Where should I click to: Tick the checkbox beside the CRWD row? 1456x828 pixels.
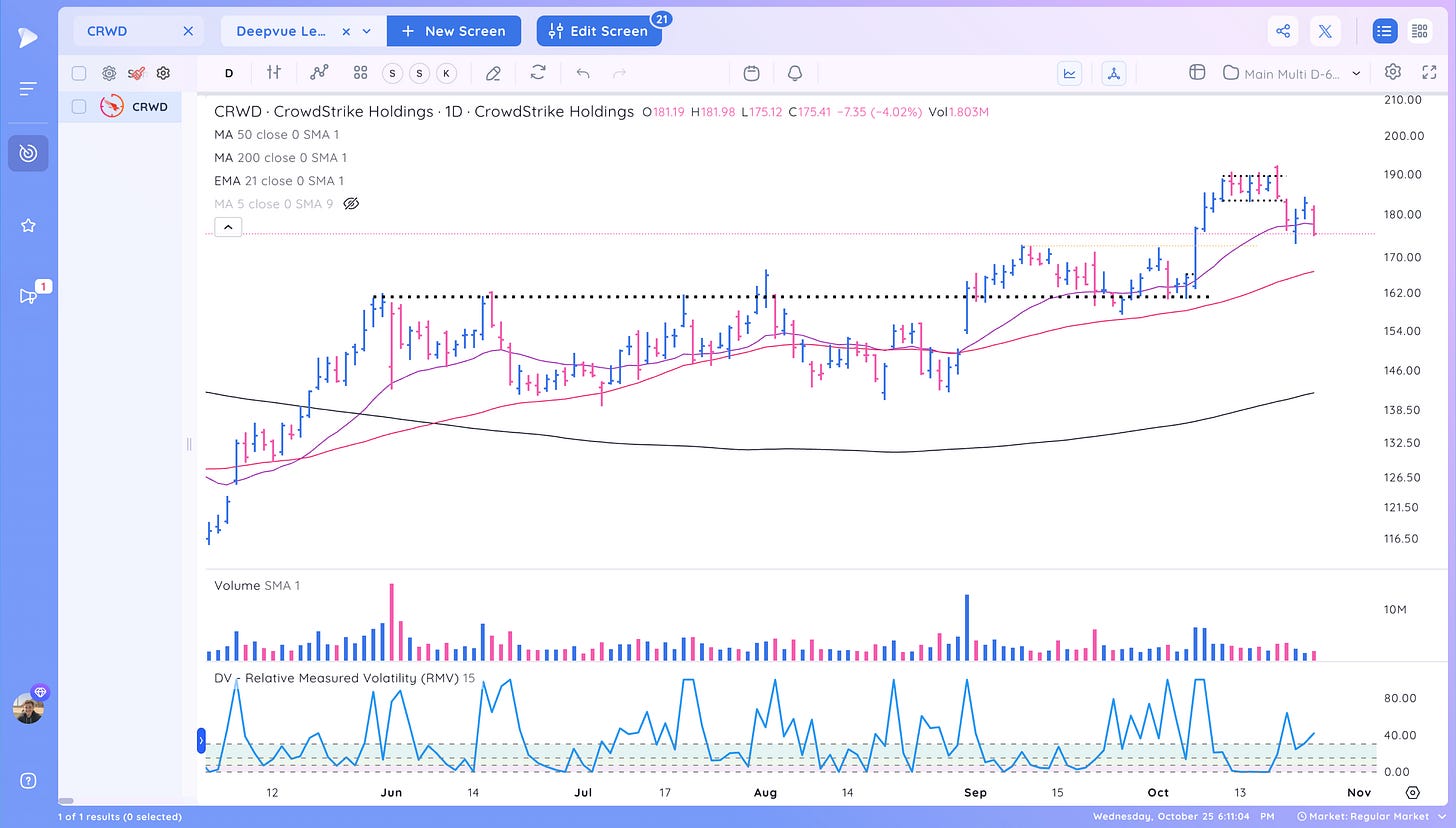click(79, 106)
